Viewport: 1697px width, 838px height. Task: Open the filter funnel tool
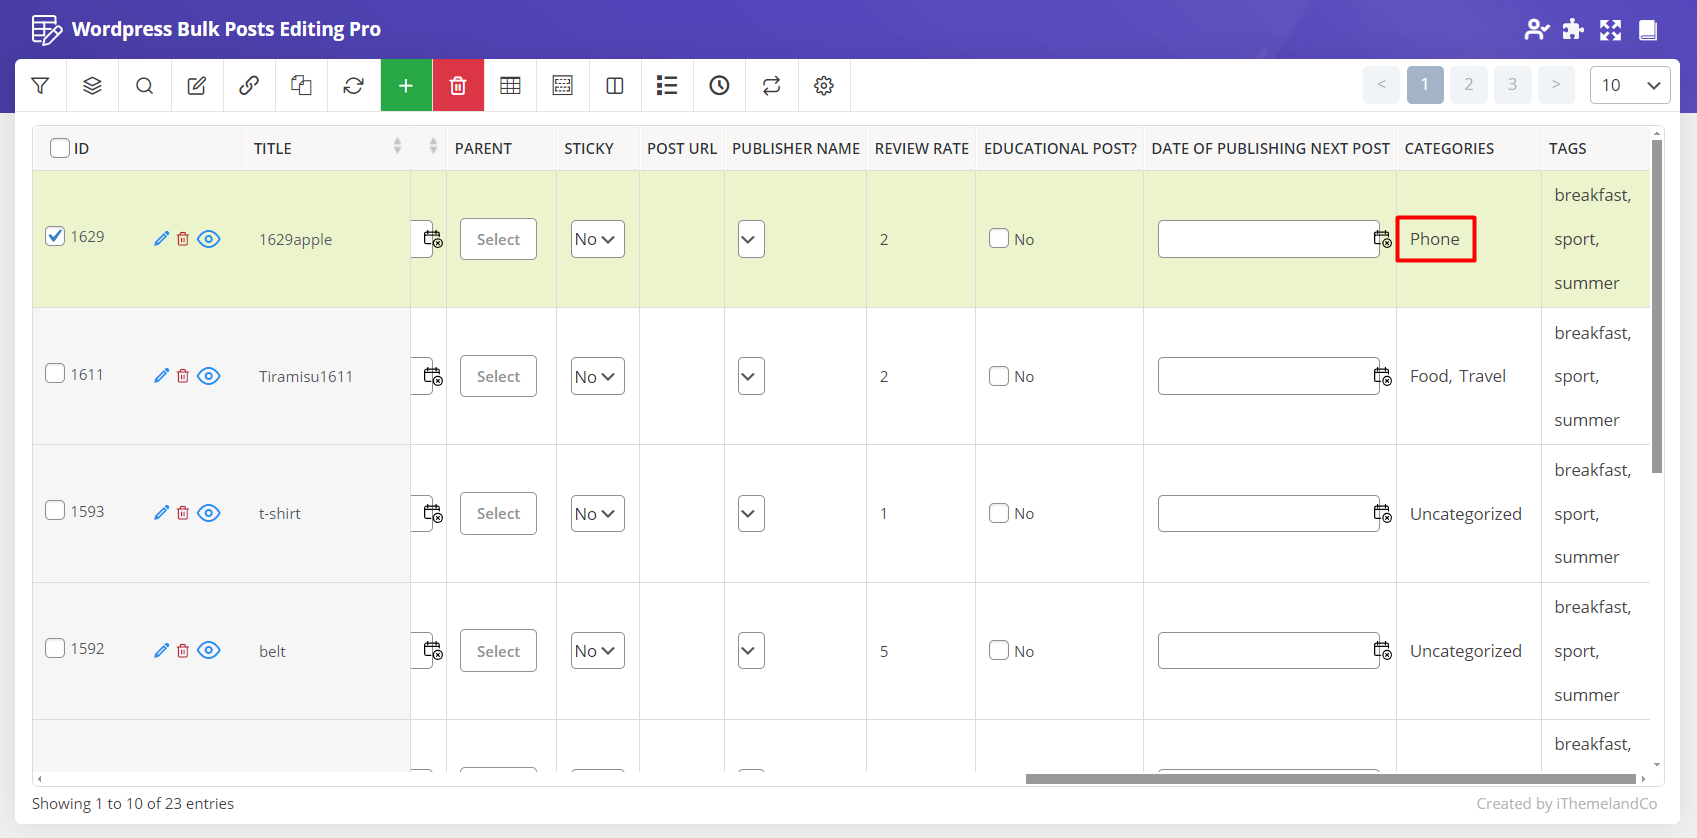point(40,86)
